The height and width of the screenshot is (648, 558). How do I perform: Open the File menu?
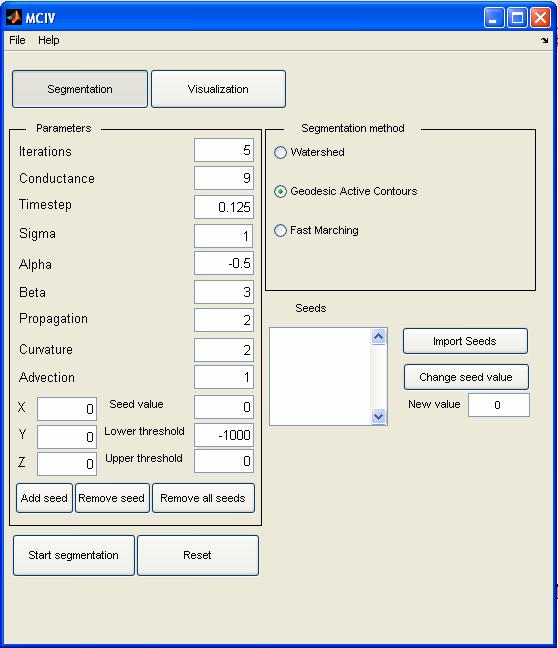[x=17, y=40]
